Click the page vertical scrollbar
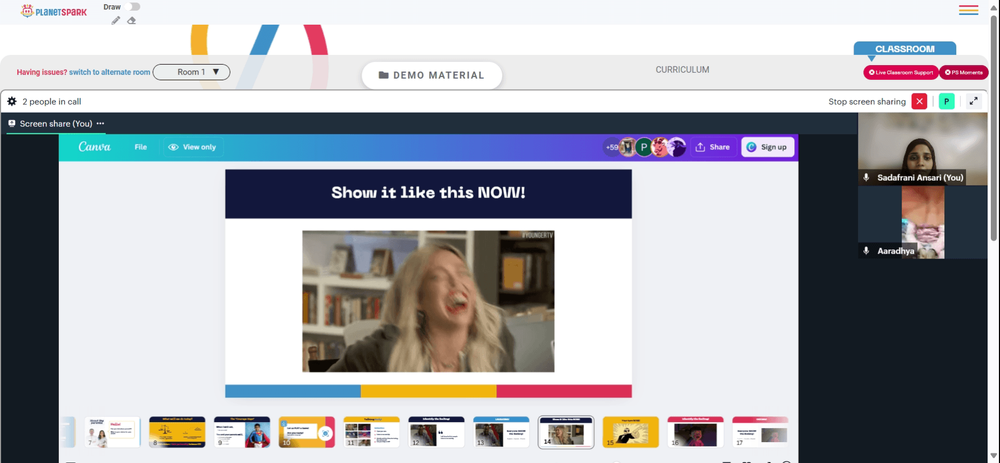1000x463 pixels. coord(995,128)
